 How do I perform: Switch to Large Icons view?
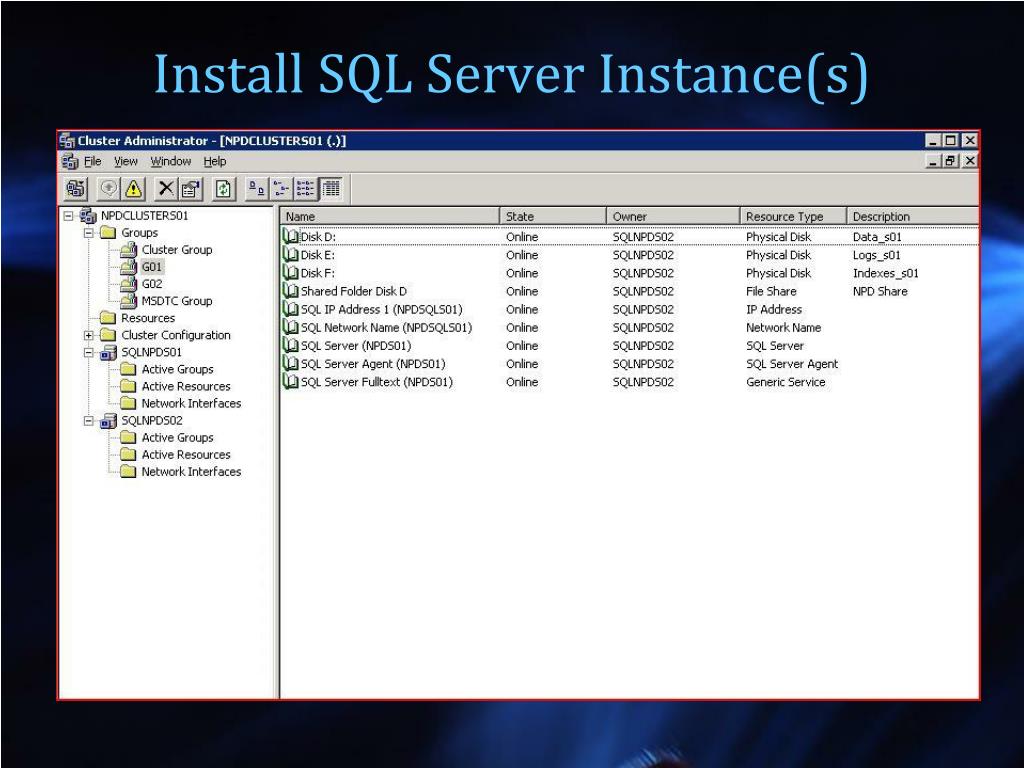point(255,189)
